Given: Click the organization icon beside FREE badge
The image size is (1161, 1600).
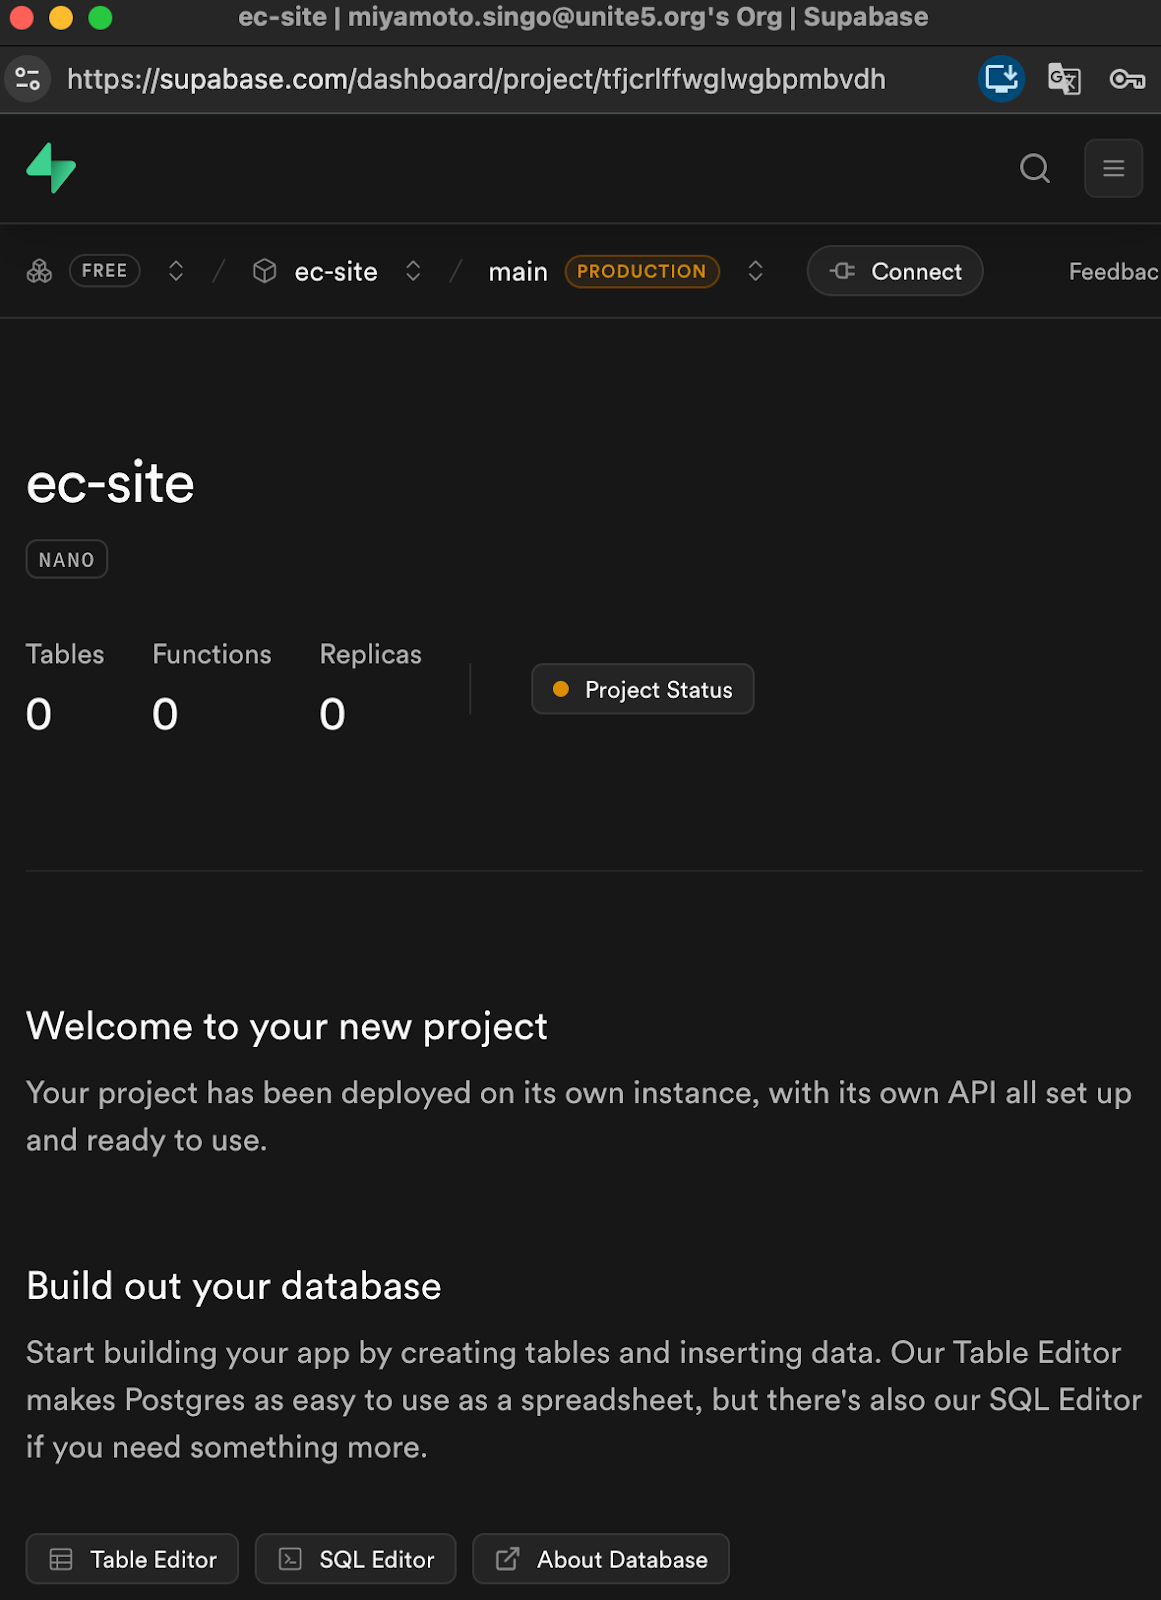Looking at the screenshot, I should pos(39,271).
